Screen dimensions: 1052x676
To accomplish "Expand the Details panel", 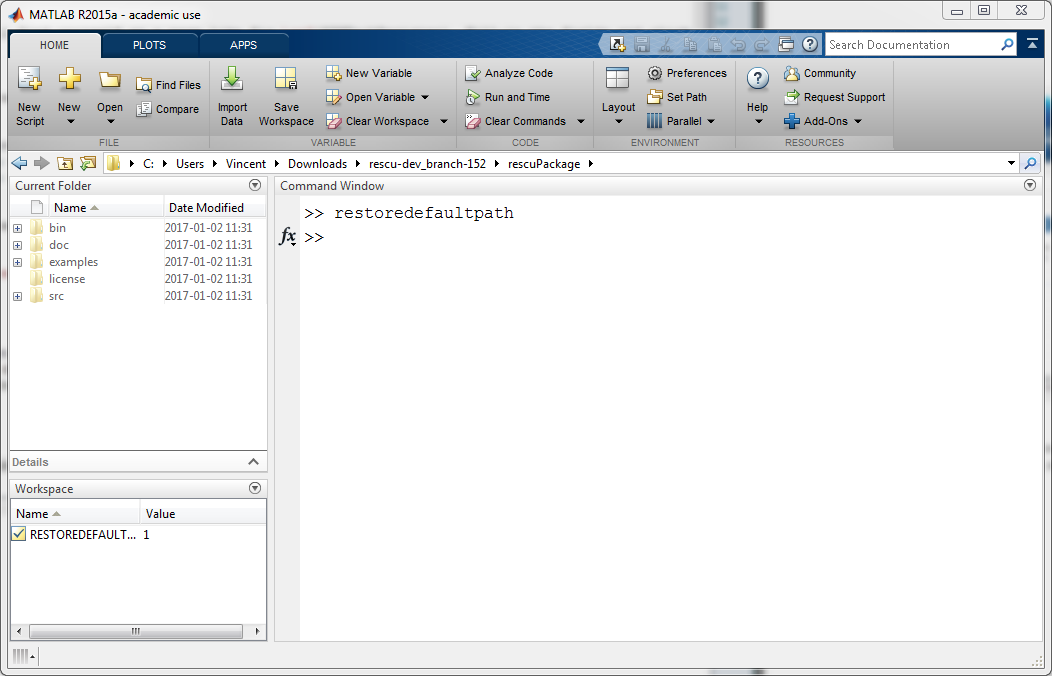I will (253, 461).
